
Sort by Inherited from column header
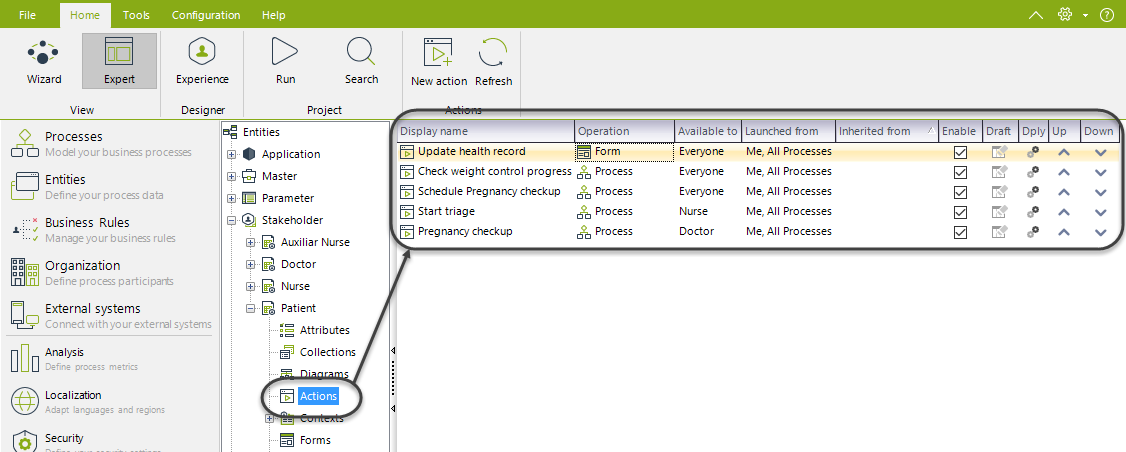coord(888,131)
